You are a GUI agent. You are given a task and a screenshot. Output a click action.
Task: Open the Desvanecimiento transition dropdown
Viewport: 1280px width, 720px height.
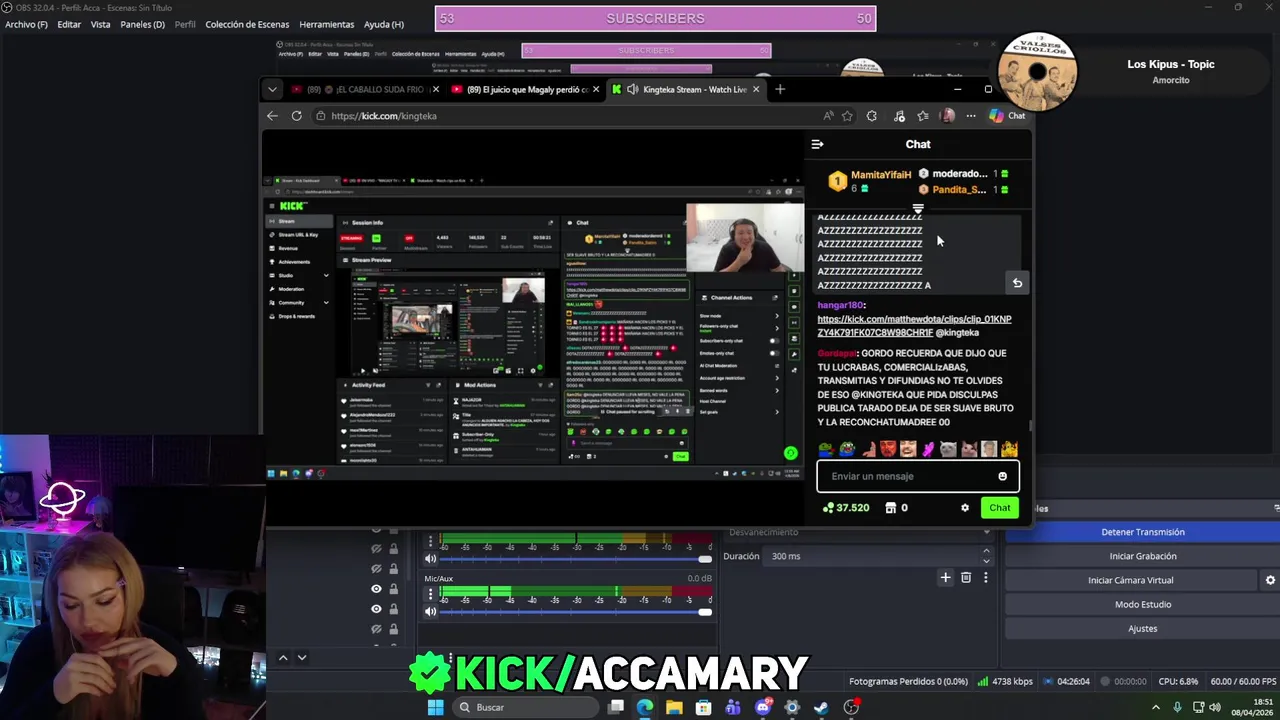tap(858, 532)
